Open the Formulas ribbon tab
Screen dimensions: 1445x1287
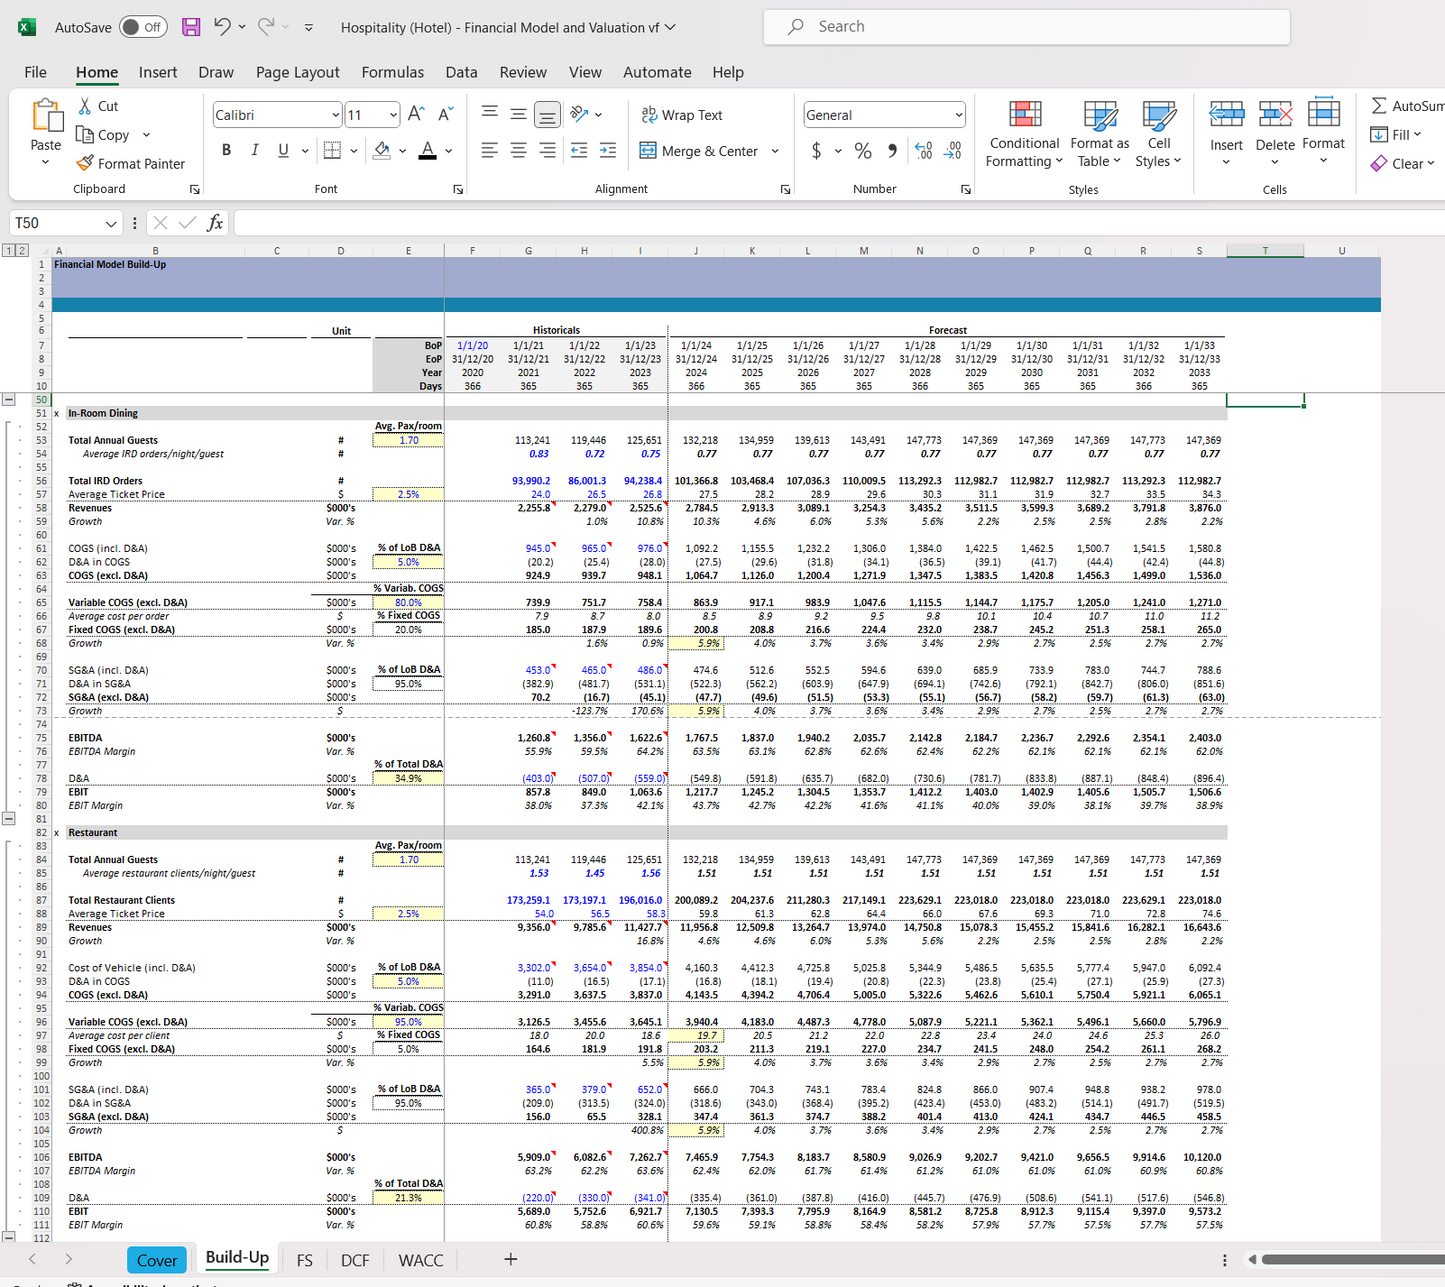click(392, 72)
